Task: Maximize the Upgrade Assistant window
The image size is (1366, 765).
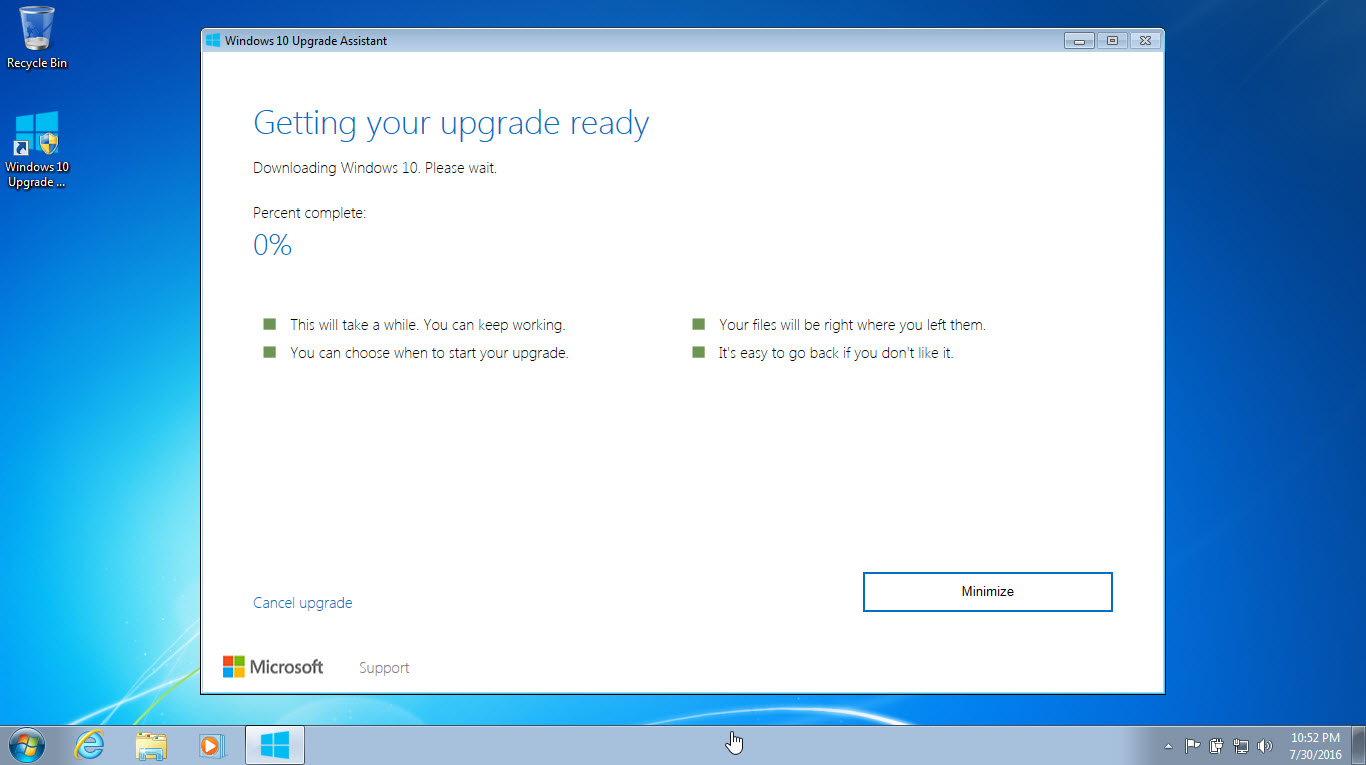Action: pos(1112,41)
